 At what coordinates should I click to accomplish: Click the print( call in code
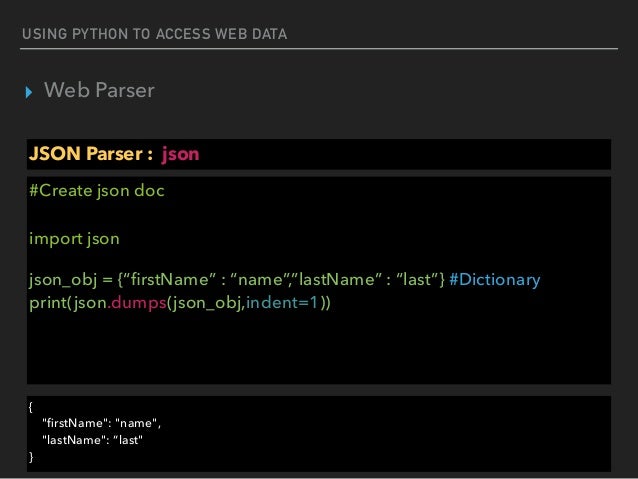(50, 303)
